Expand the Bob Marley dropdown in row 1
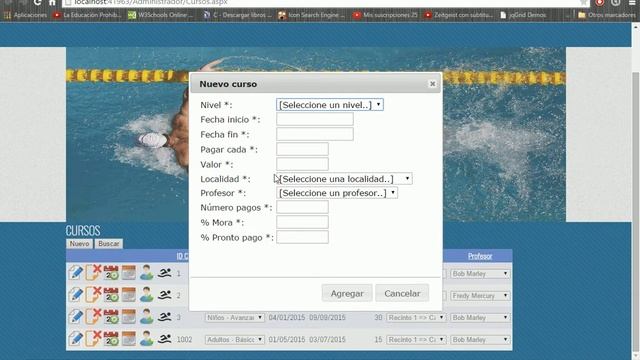The height and width of the screenshot is (360, 640). coord(480,273)
